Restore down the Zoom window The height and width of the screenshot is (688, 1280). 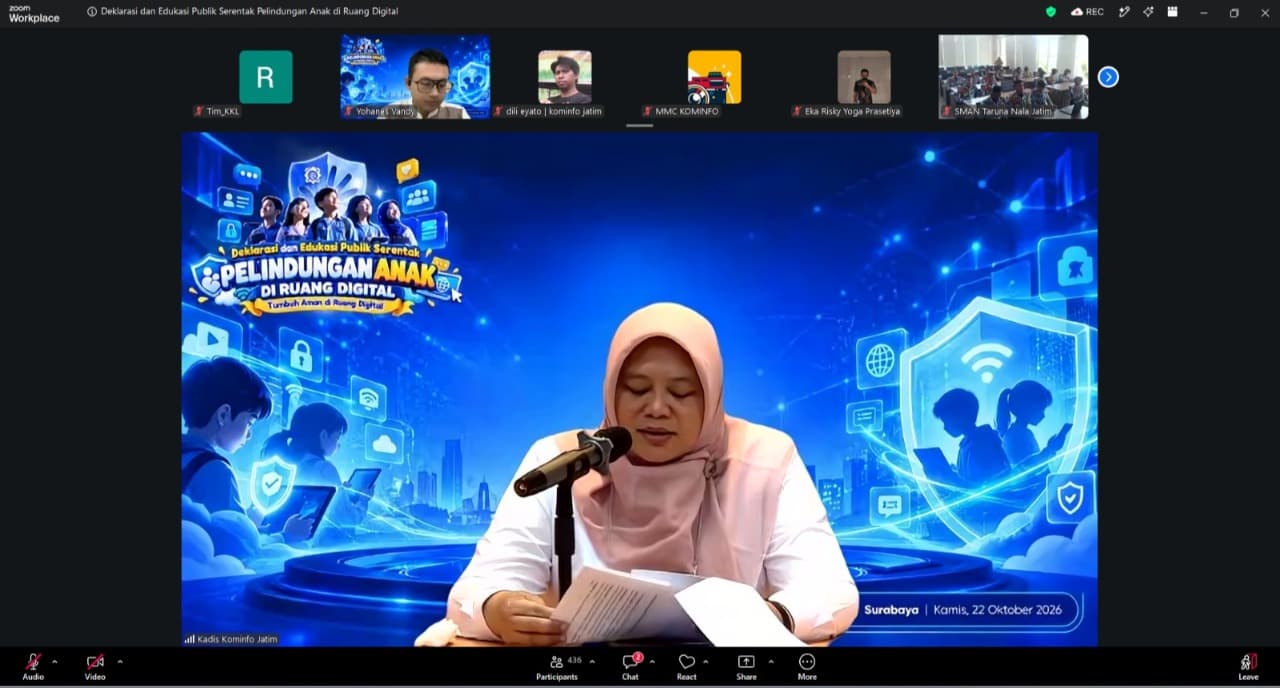coord(1234,12)
